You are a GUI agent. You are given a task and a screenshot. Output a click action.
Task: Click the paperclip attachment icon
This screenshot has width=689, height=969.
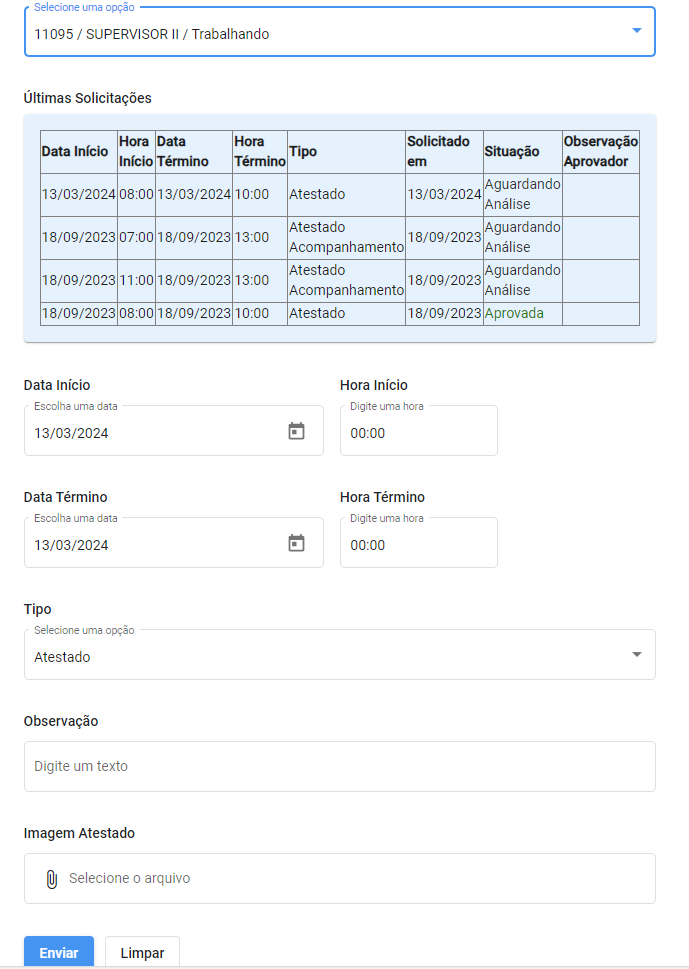tap(52, 879)
